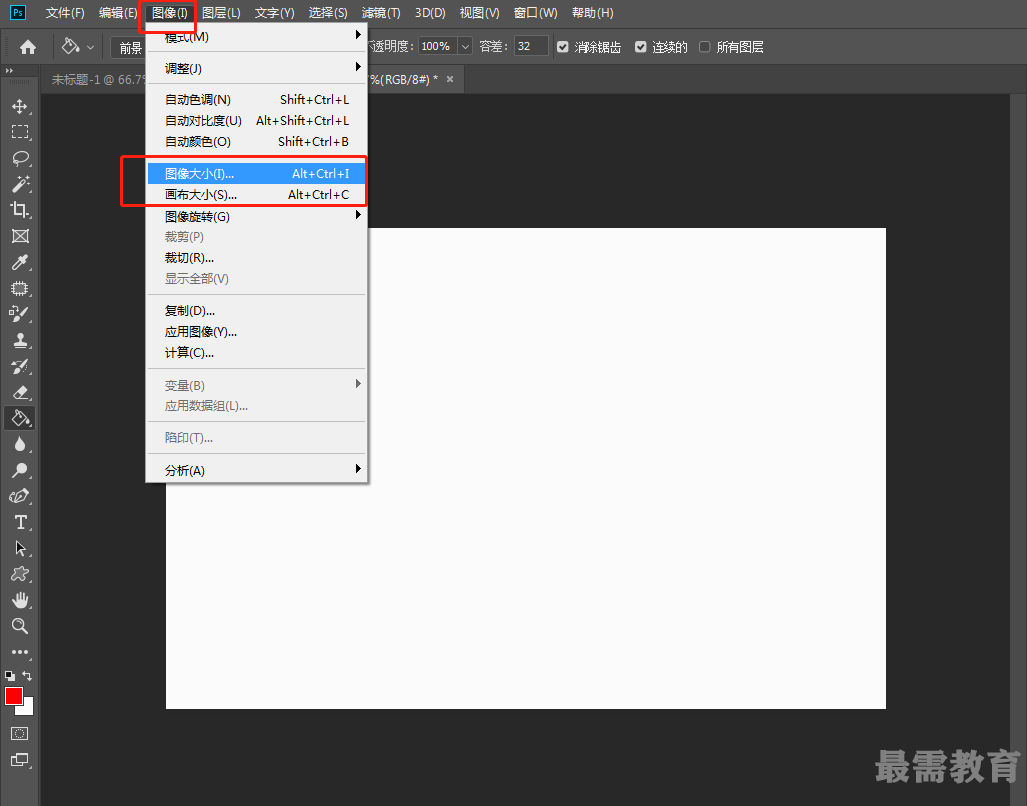Click the opacity 100% input field
1027x806 pixels.
pos(438,46)
